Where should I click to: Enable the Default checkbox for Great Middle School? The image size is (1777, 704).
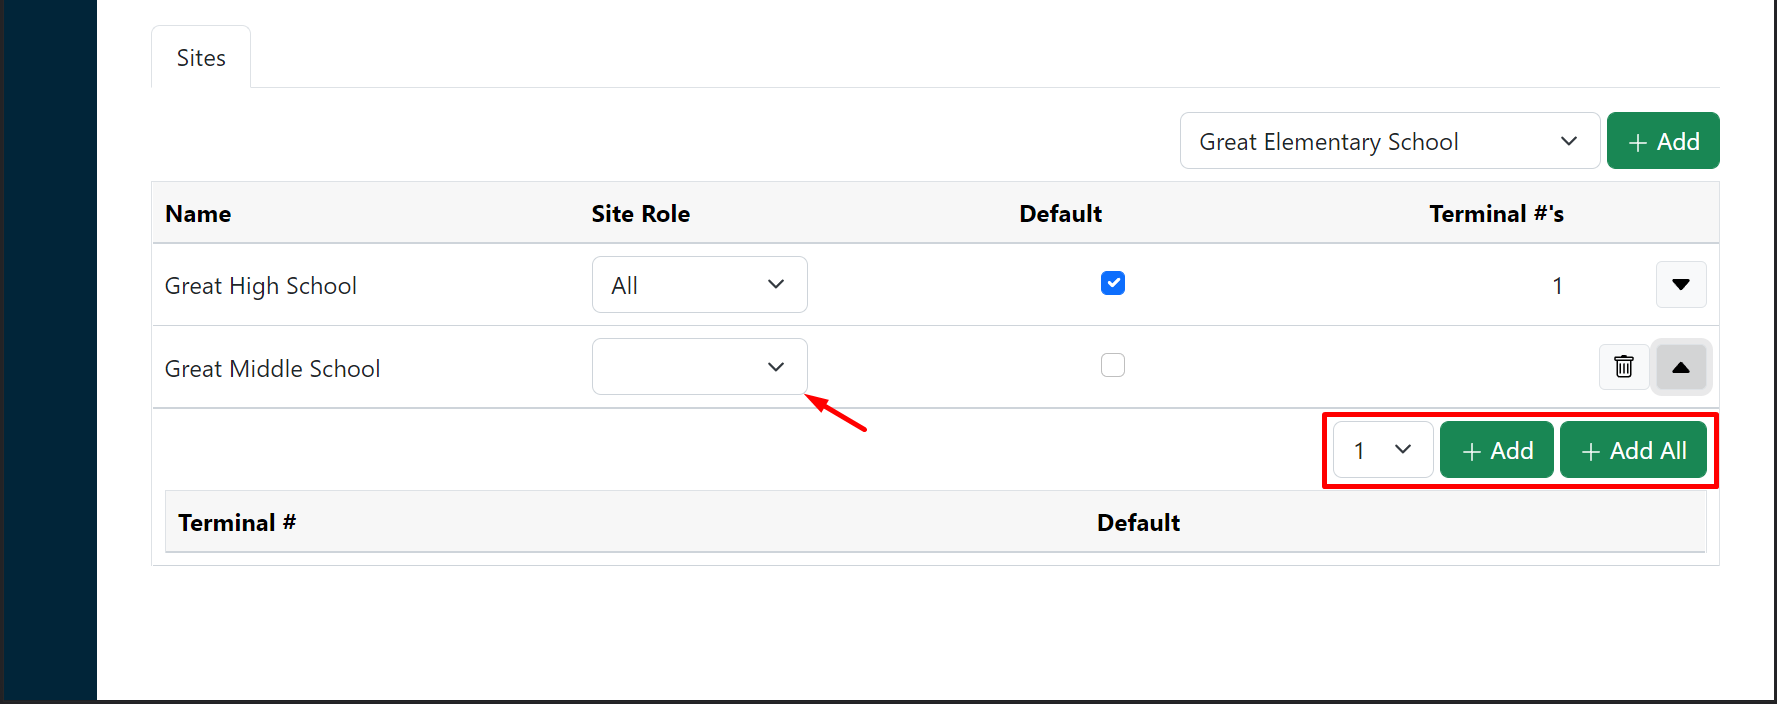click(x=1113, y=364)
